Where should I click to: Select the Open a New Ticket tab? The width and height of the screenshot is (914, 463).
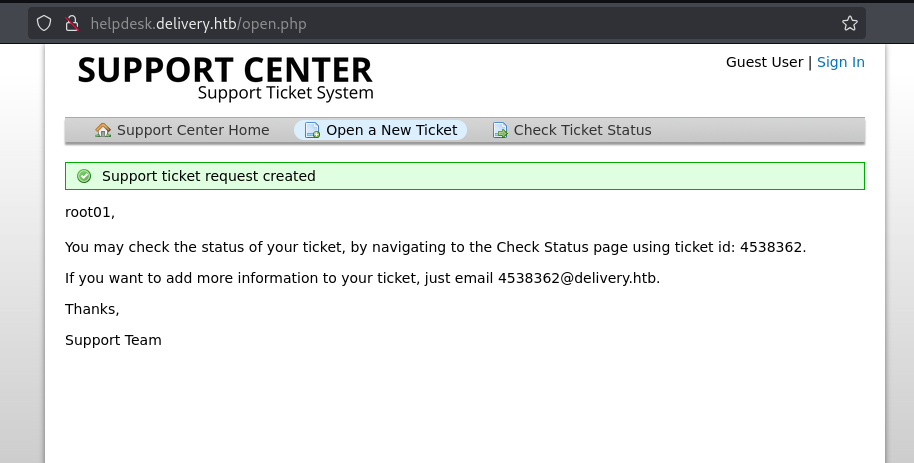(x=380, y=130)
